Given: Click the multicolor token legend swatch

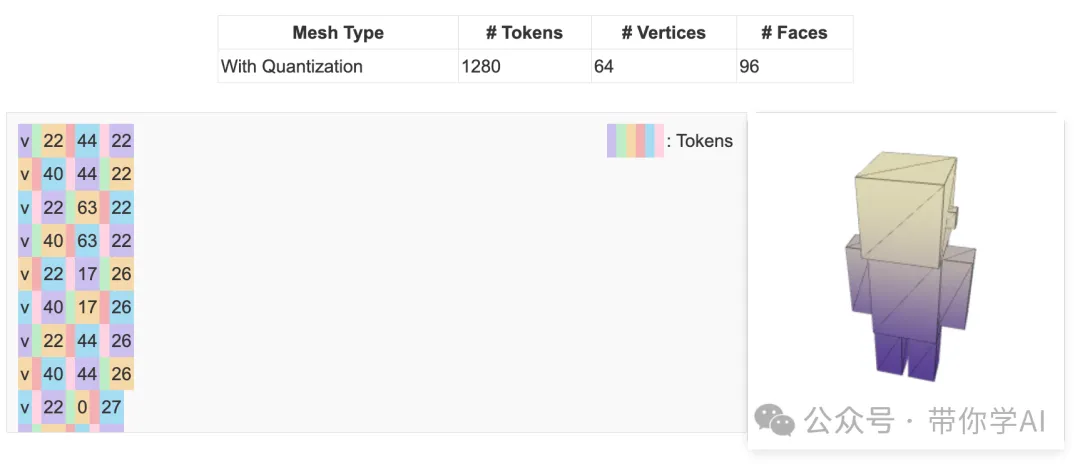Looking at the screenshot, I should click(634, 141).
